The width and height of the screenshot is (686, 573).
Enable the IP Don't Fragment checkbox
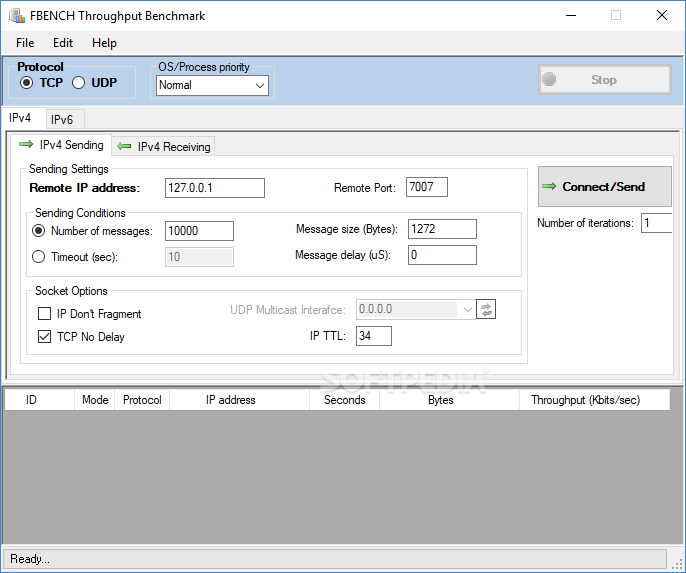(44, 314)
